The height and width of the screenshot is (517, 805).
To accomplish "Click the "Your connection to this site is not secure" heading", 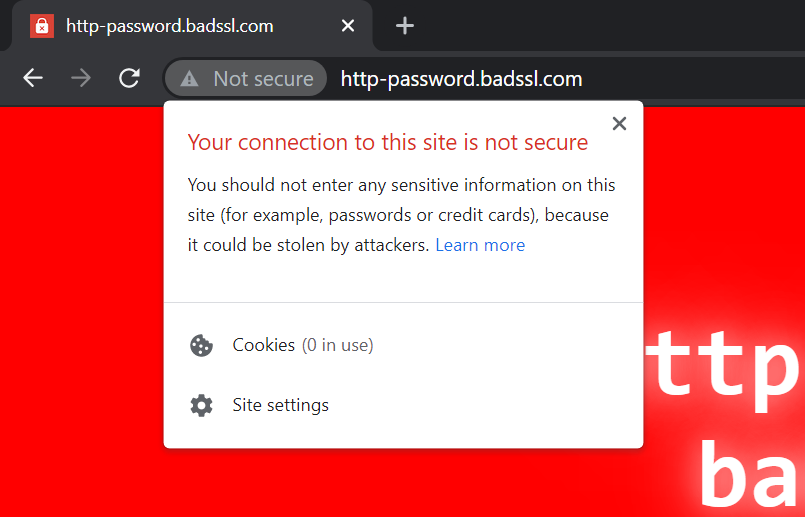I will click(x=388, y=142).
